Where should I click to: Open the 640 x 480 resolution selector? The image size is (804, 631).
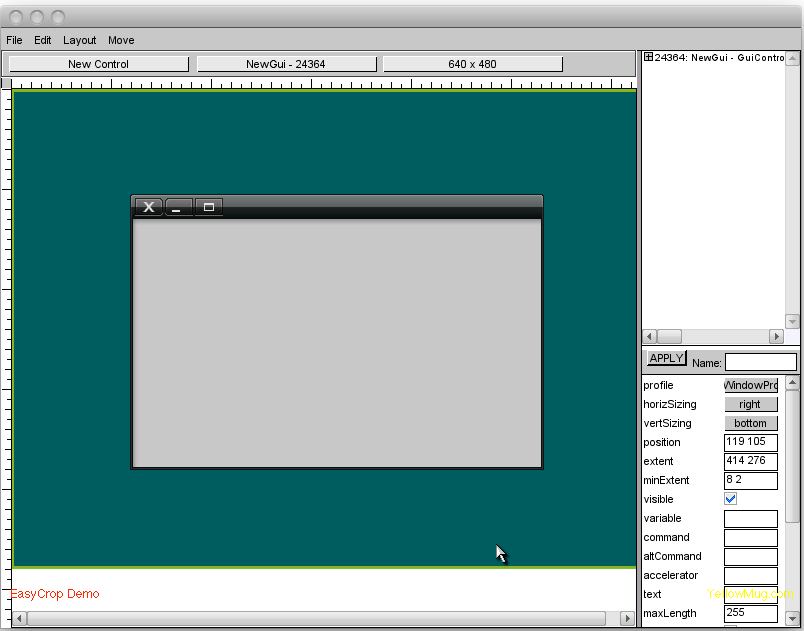point(472,64)
